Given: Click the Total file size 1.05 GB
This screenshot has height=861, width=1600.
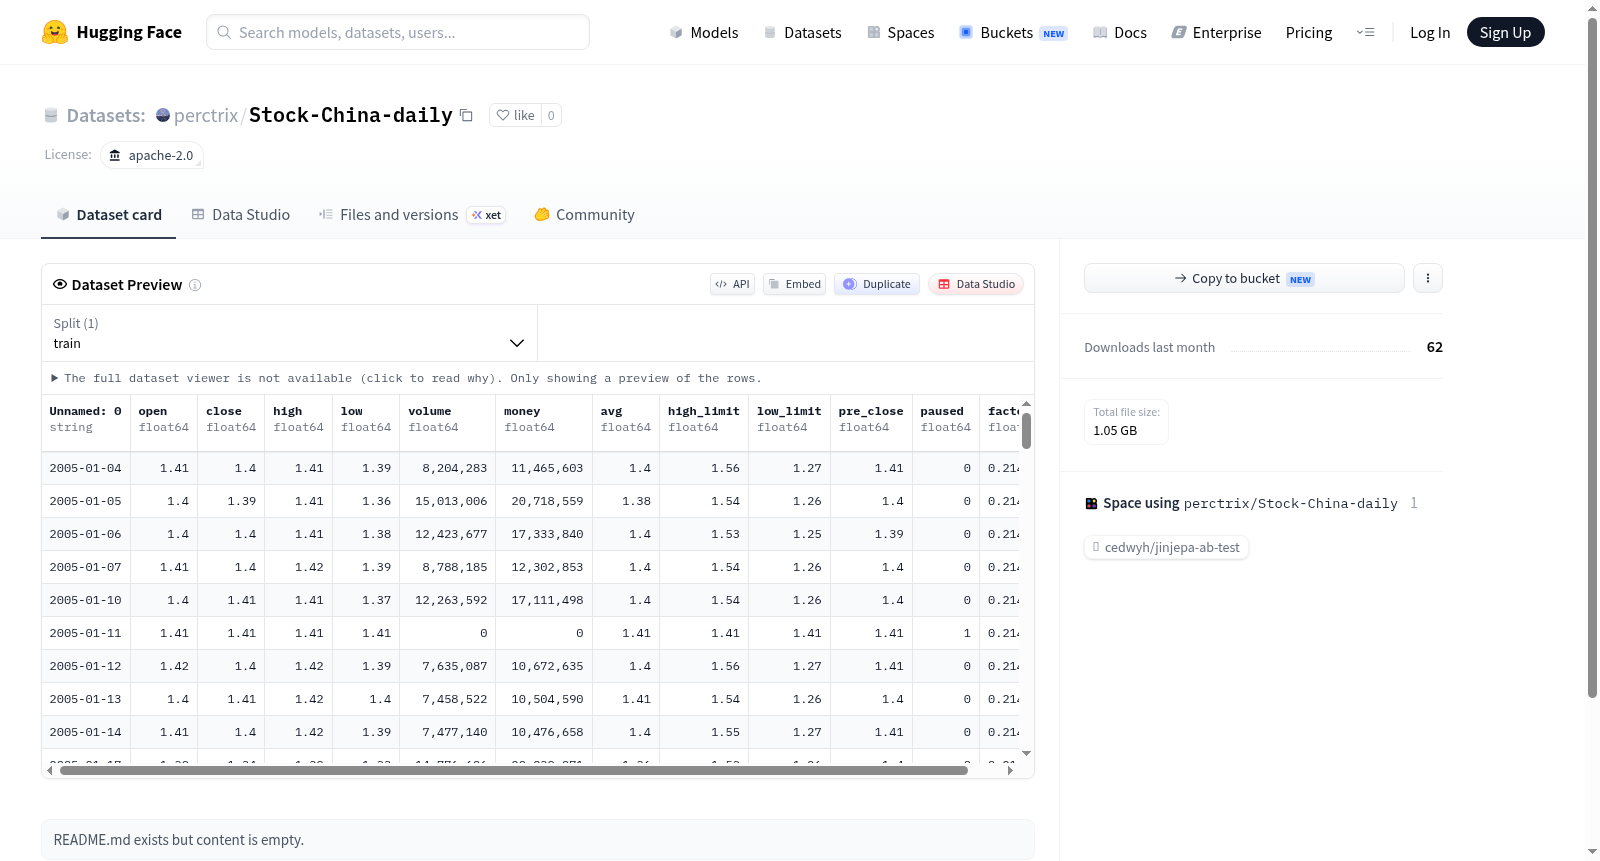Looking at the screenshot, I should tap(1126, 422).
